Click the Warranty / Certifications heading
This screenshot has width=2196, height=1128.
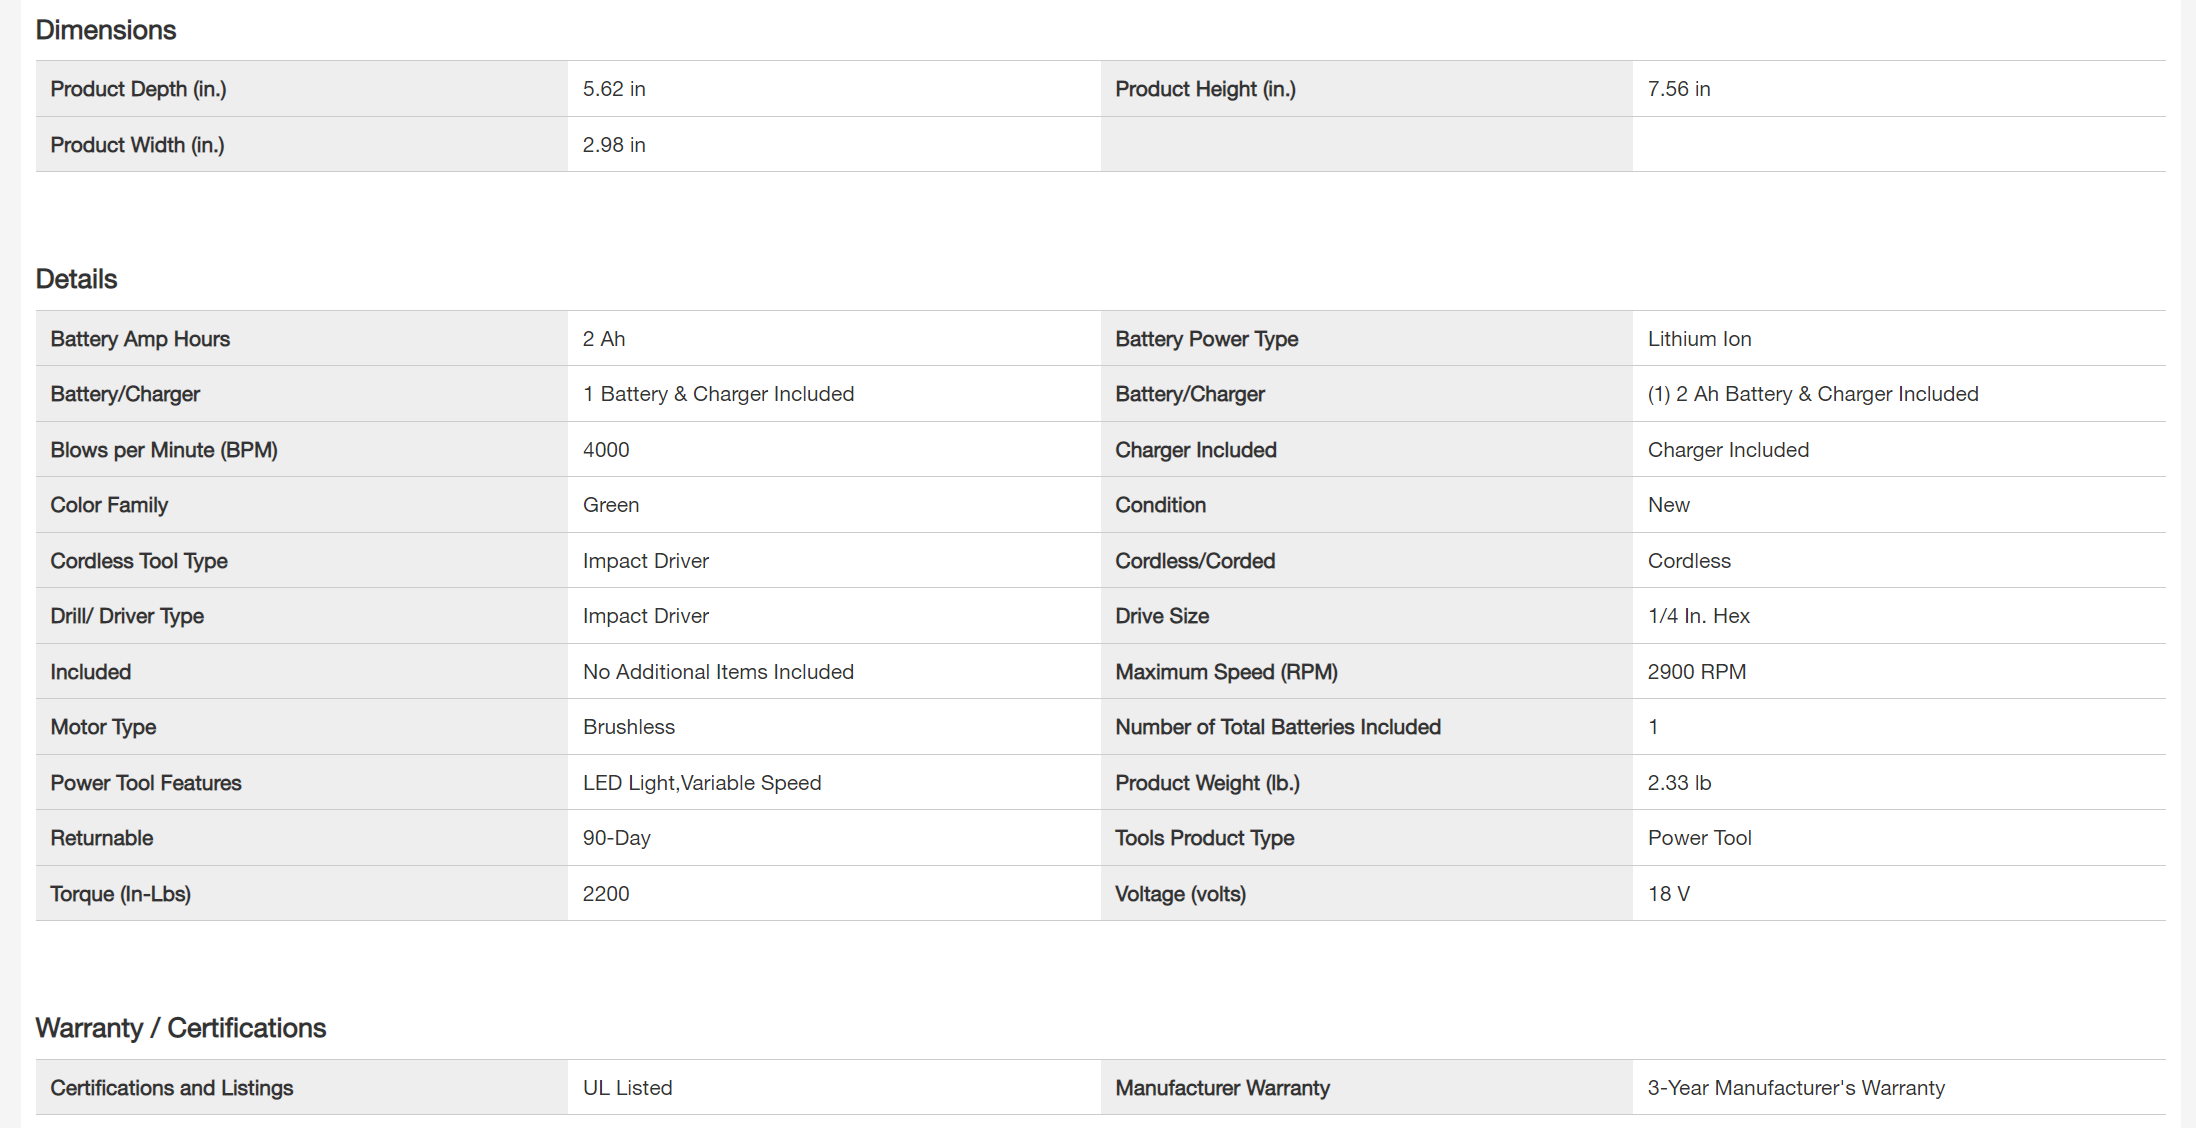(181, 1028)
